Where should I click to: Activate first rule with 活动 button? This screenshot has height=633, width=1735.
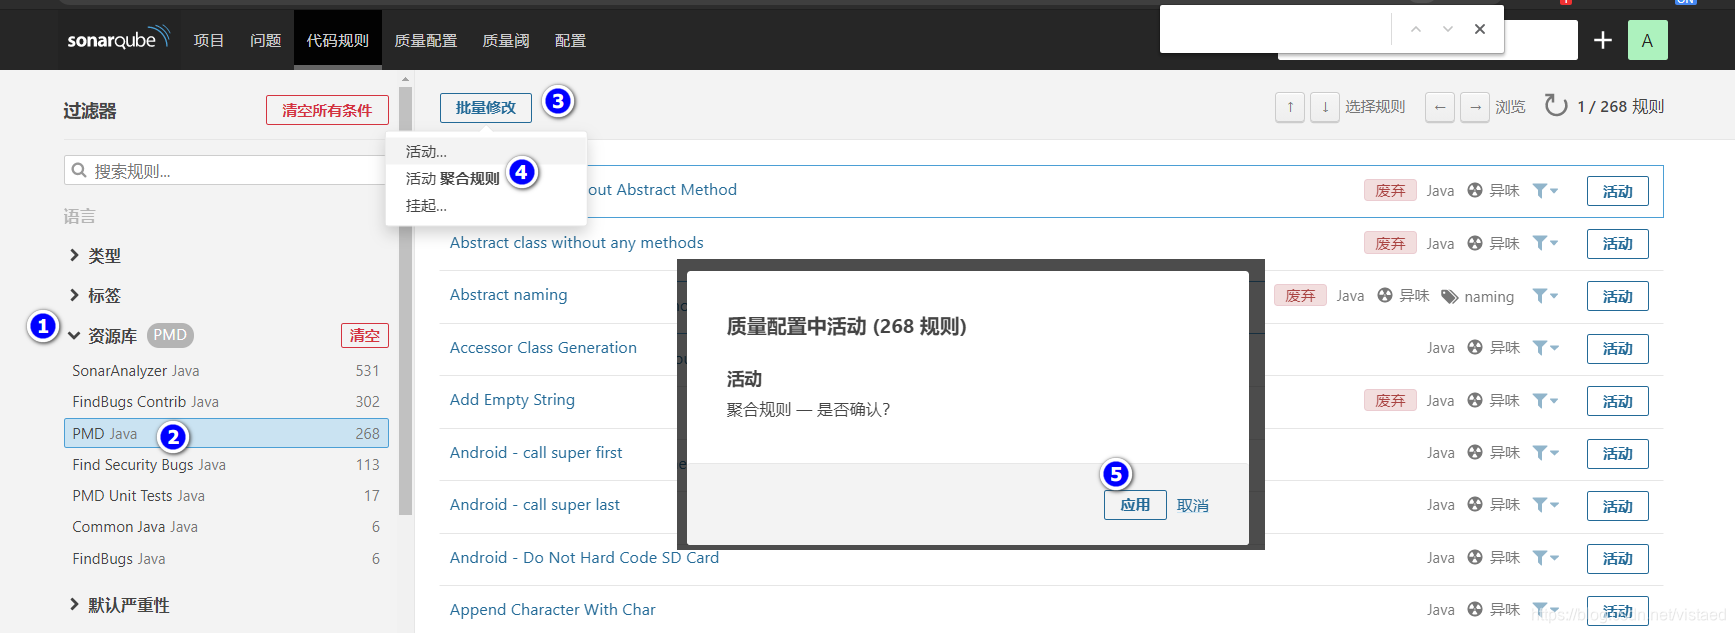[1617, 191]
